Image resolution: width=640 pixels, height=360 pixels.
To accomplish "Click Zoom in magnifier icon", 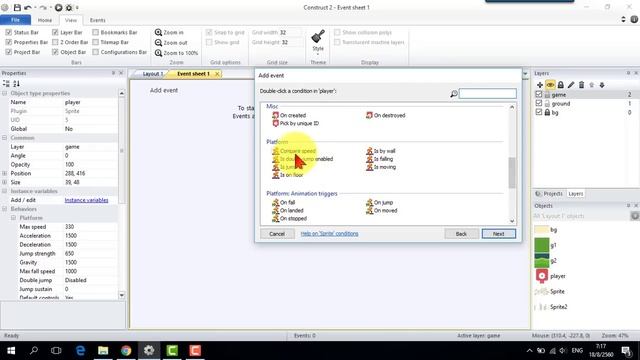I will [158, 32].
